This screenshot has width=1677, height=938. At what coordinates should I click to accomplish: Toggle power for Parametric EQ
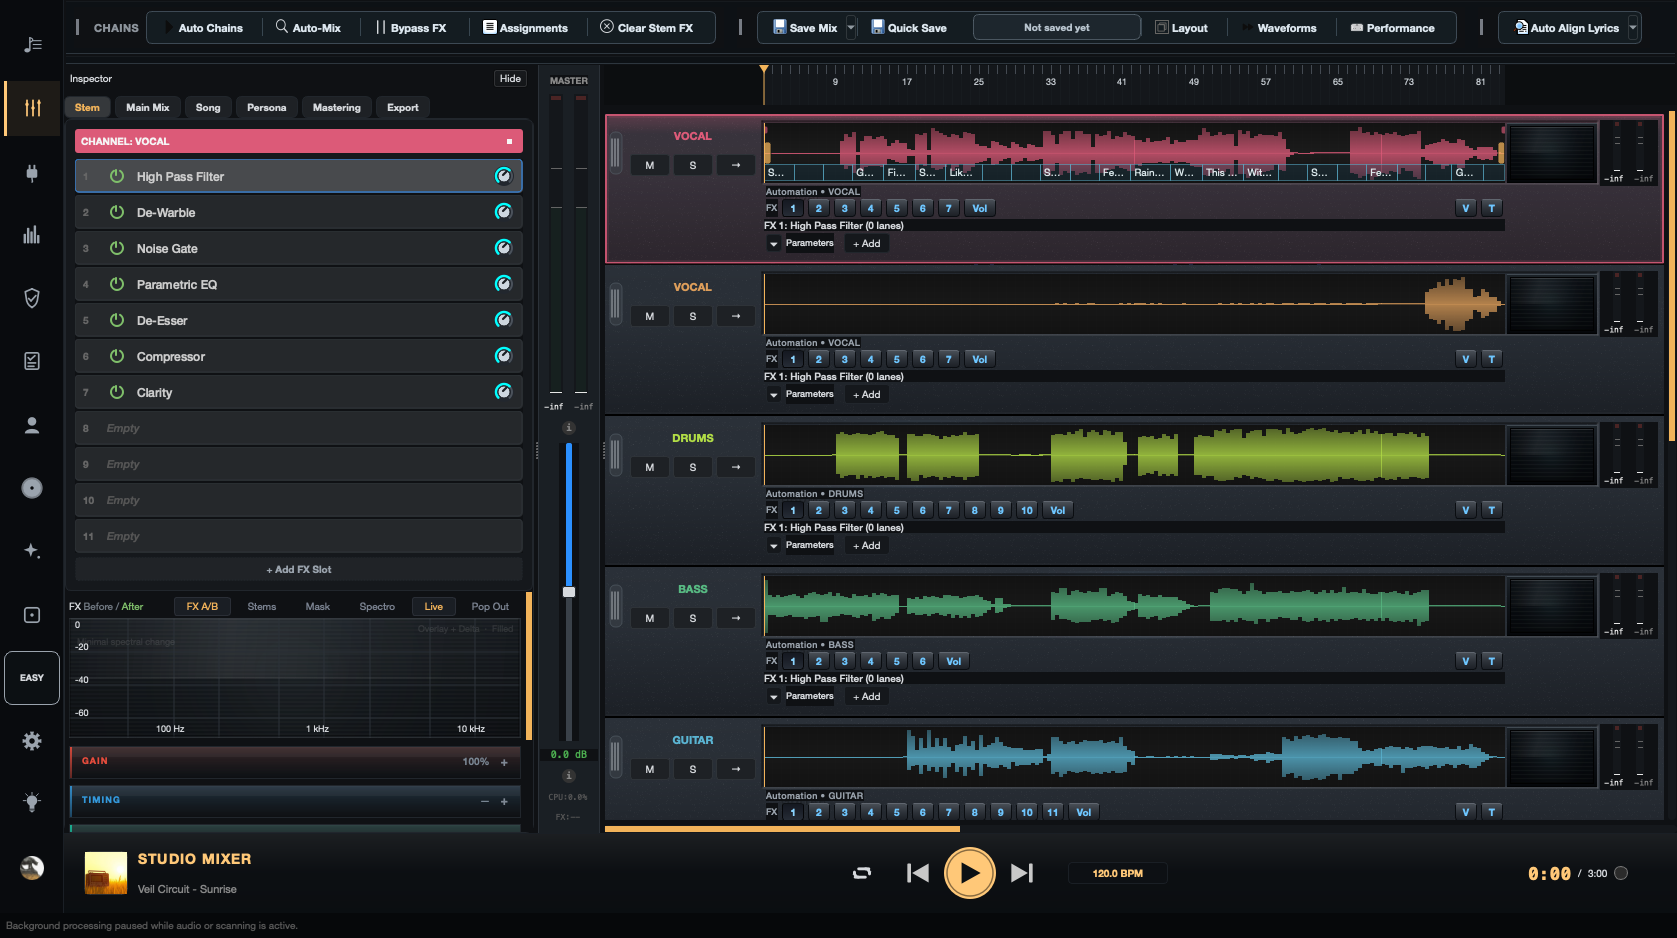tap(117, 284)
